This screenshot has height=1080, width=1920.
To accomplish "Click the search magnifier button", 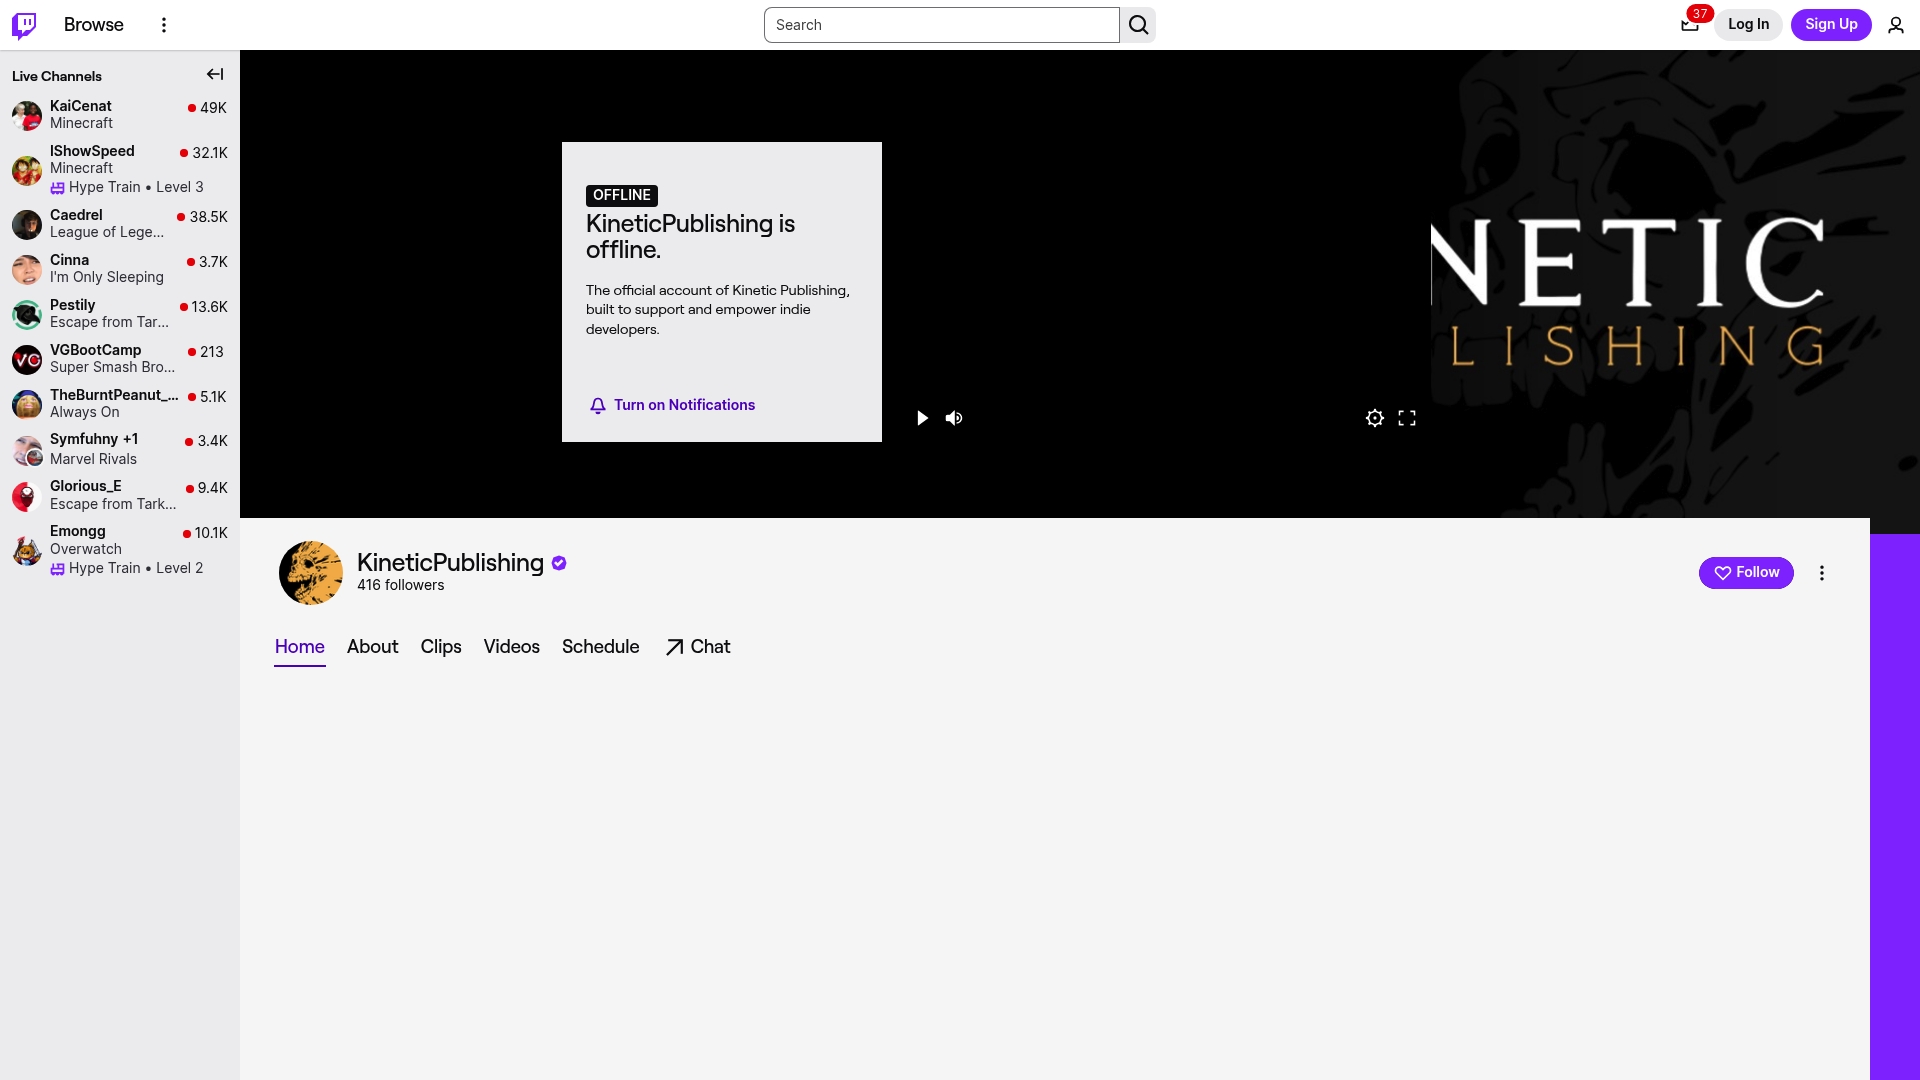I will click(1138, 25).
